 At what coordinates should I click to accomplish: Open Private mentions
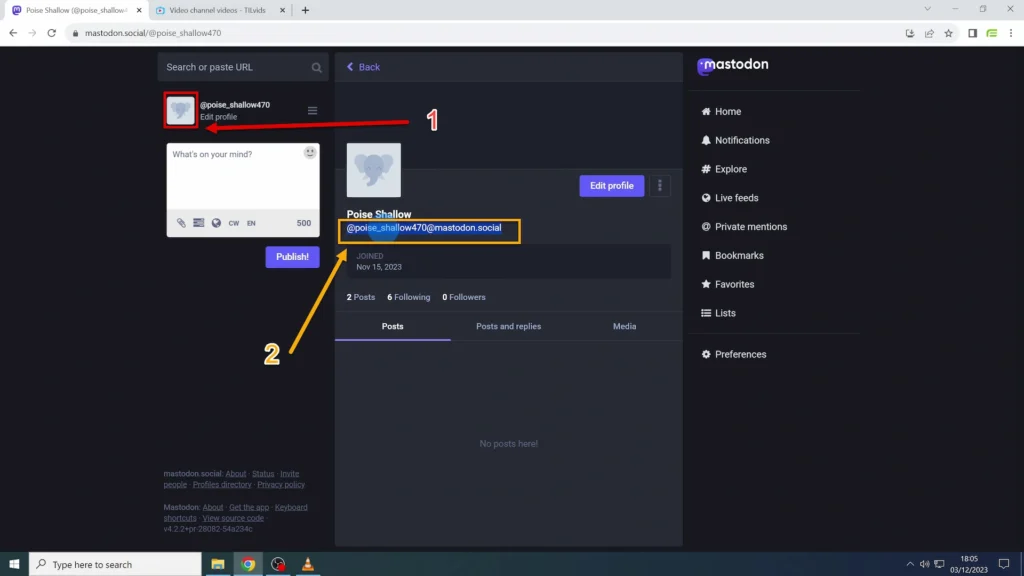(744, 227)
